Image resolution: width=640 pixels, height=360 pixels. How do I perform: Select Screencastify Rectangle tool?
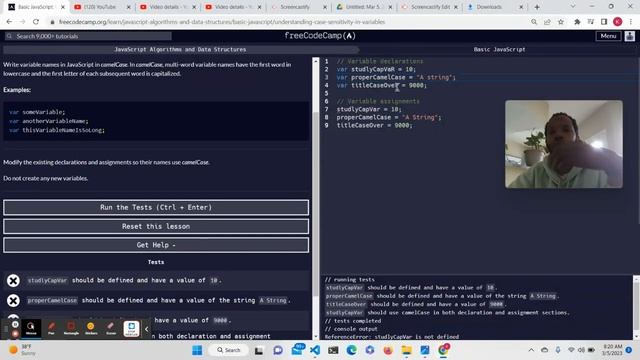coord(71,328)
